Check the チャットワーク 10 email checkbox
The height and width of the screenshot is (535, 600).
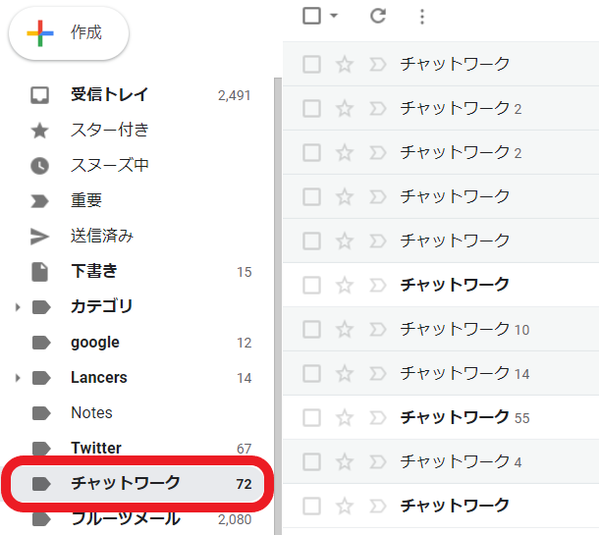tap(311, 329)
